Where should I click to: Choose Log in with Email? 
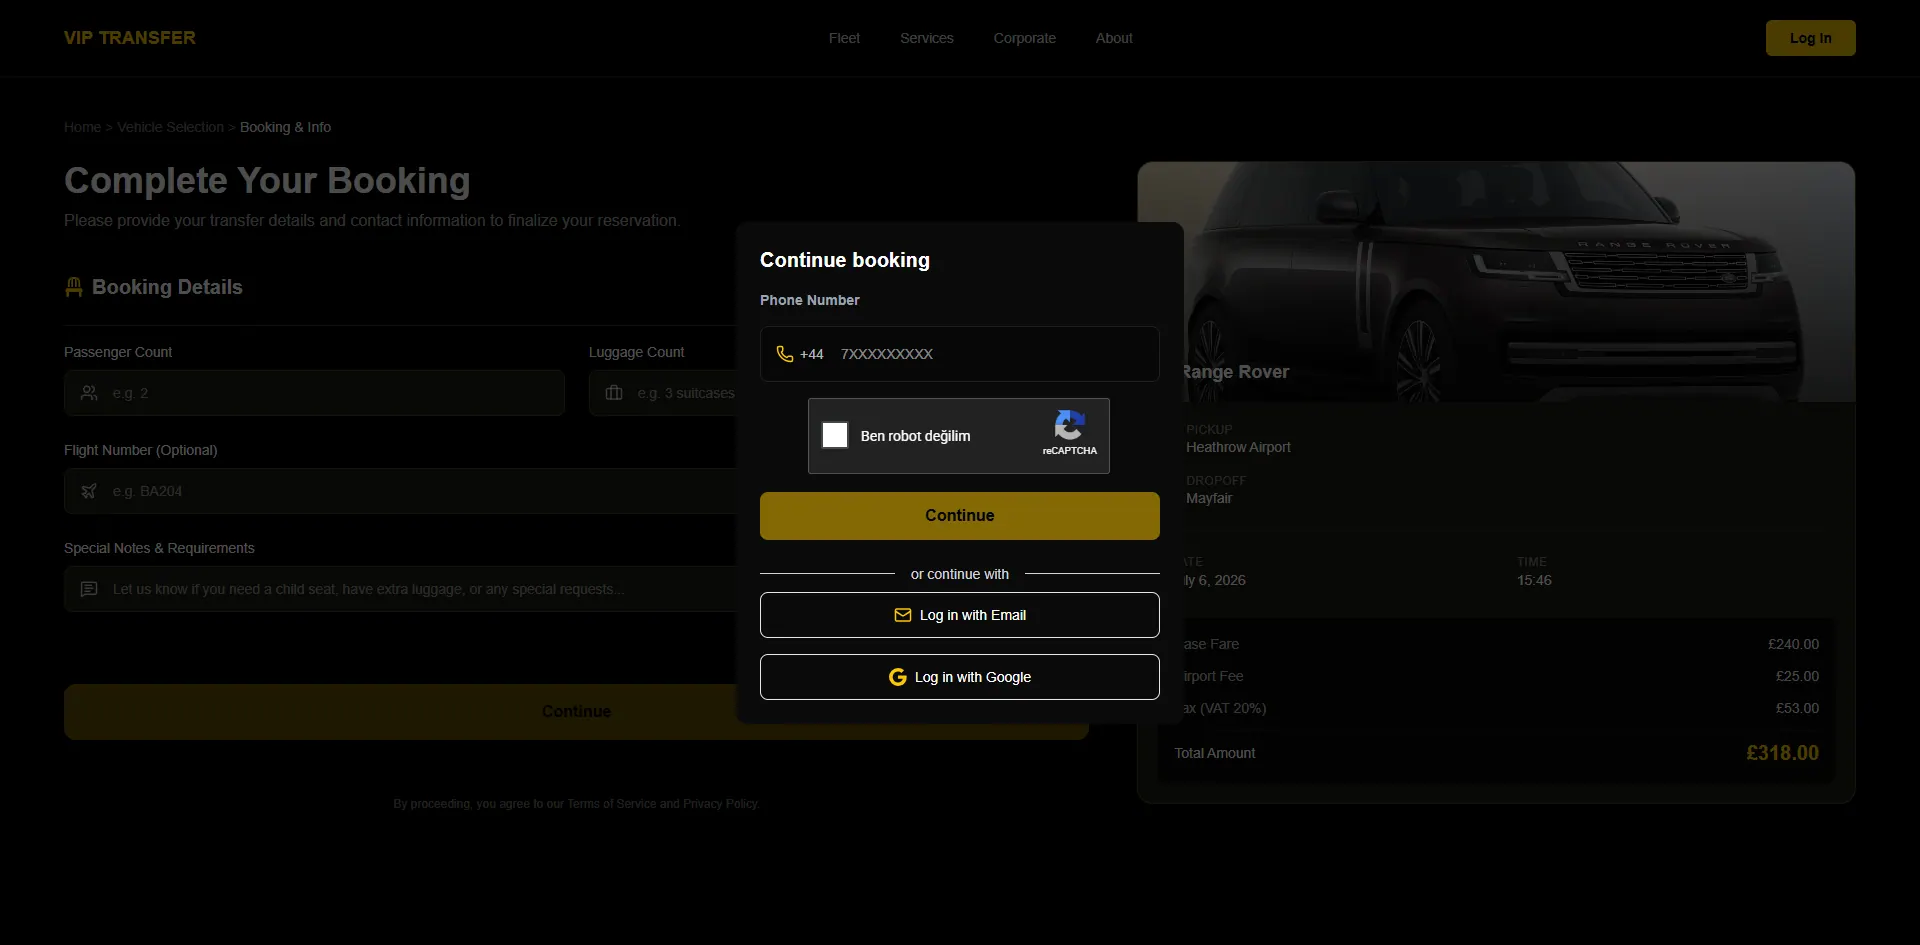point(960,615)
